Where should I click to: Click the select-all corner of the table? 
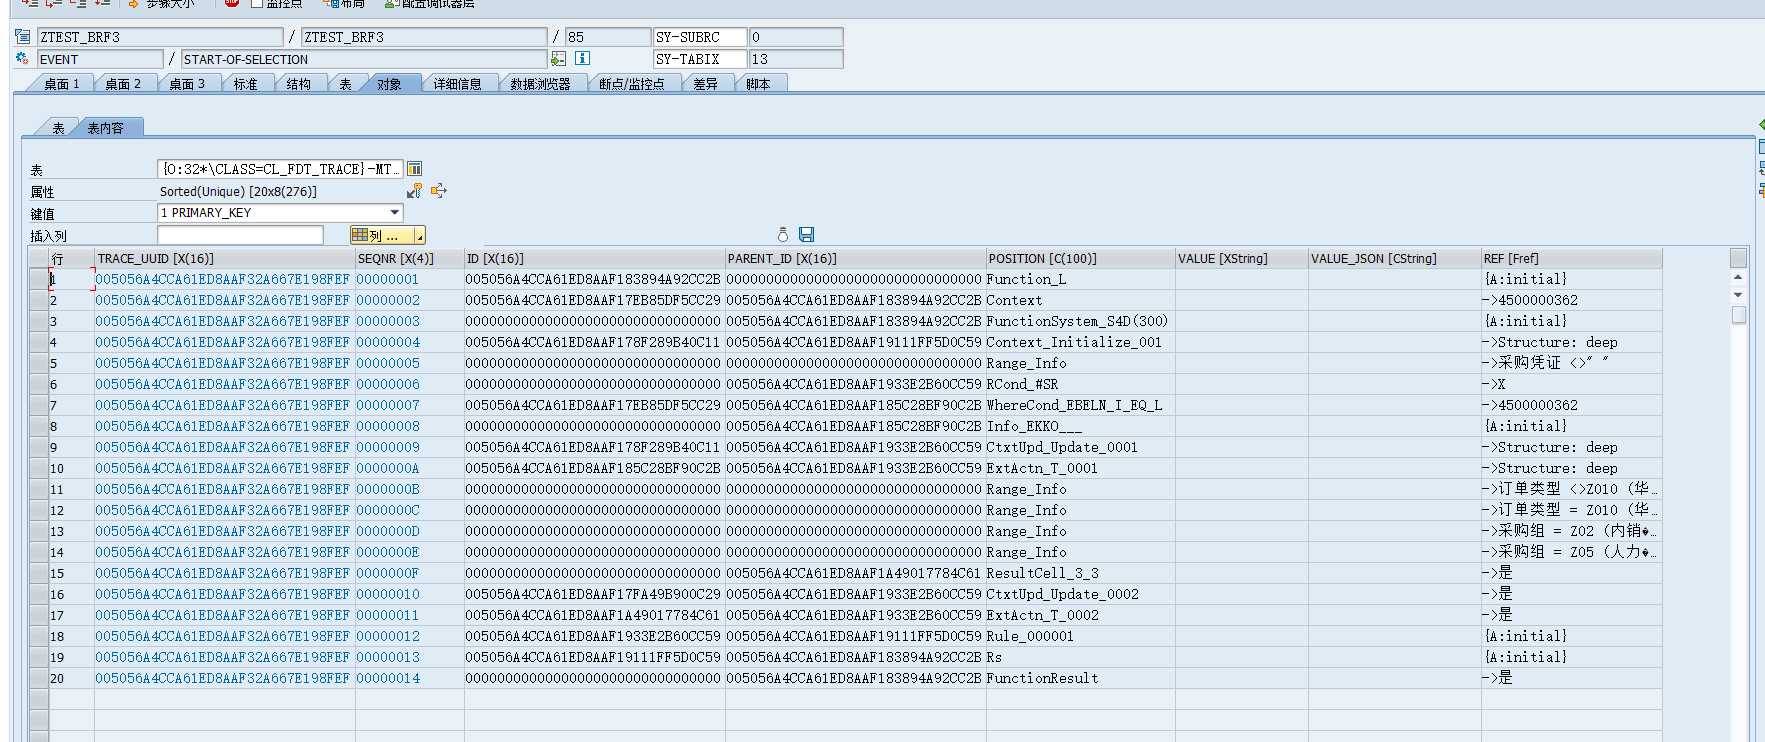(39, 258)
